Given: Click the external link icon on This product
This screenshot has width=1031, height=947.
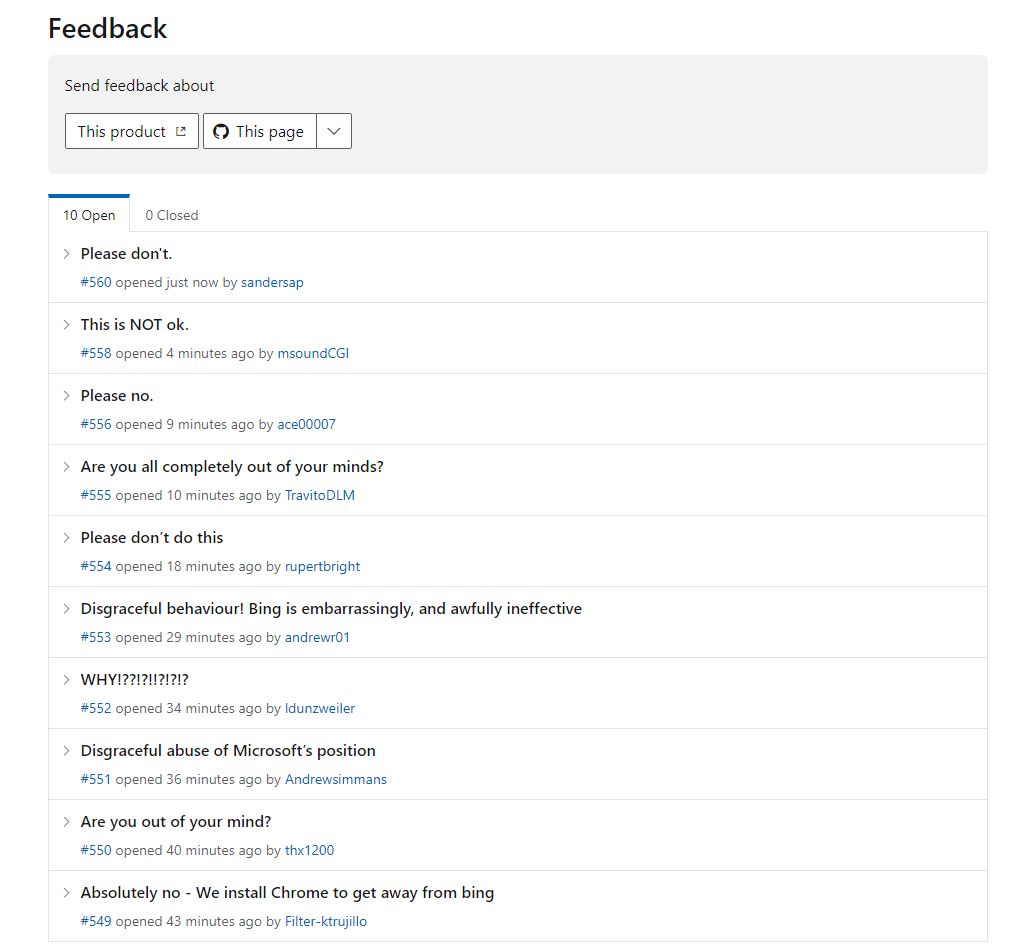Looking at the screenshot, I should tap(181, 131).
